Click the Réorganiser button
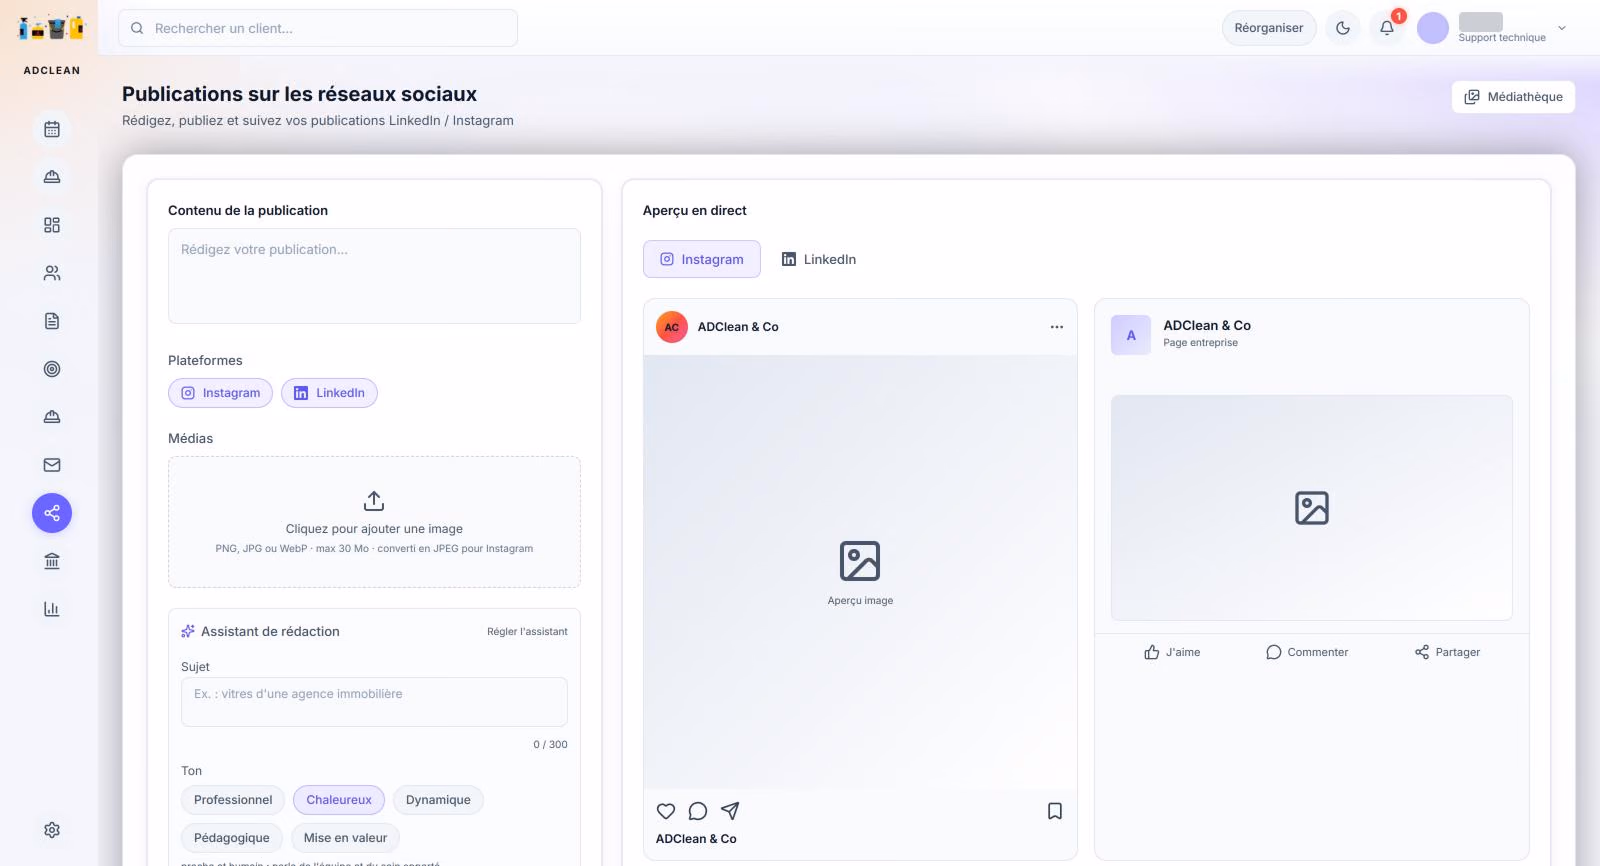The height and width of the screenshot is (866, 1600). coord(1269,28)
